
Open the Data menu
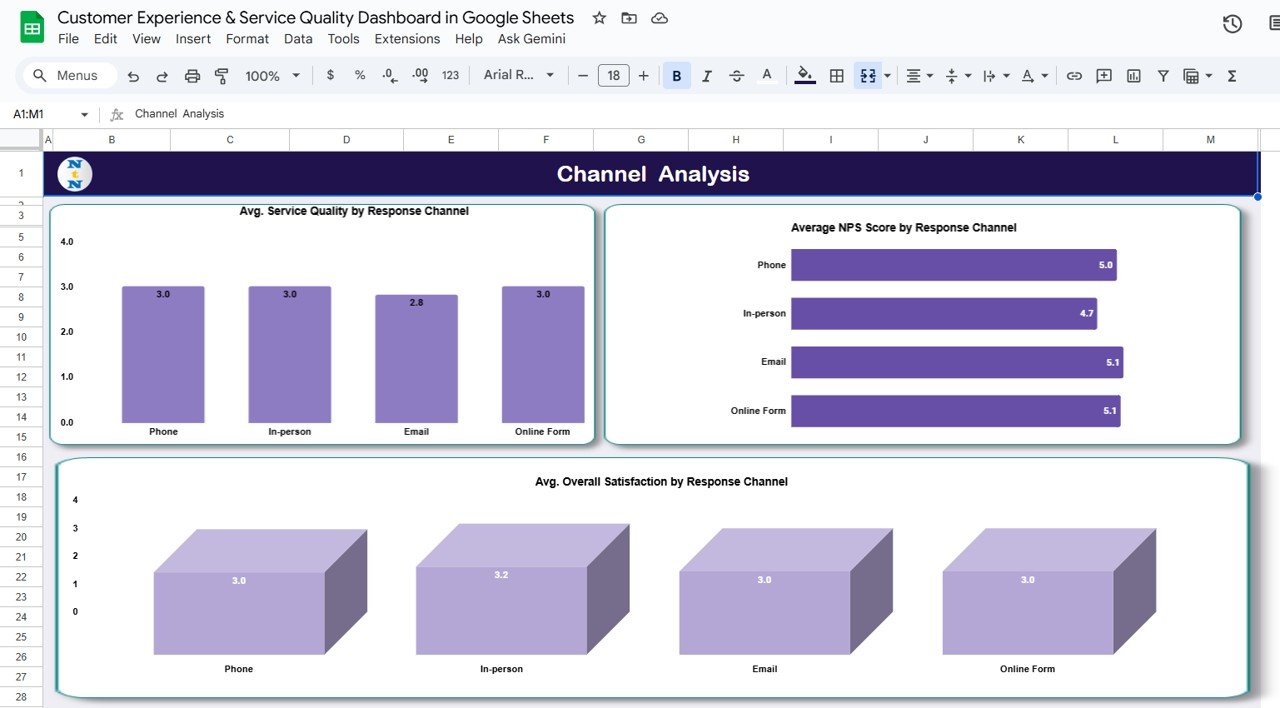pos(297,39)
